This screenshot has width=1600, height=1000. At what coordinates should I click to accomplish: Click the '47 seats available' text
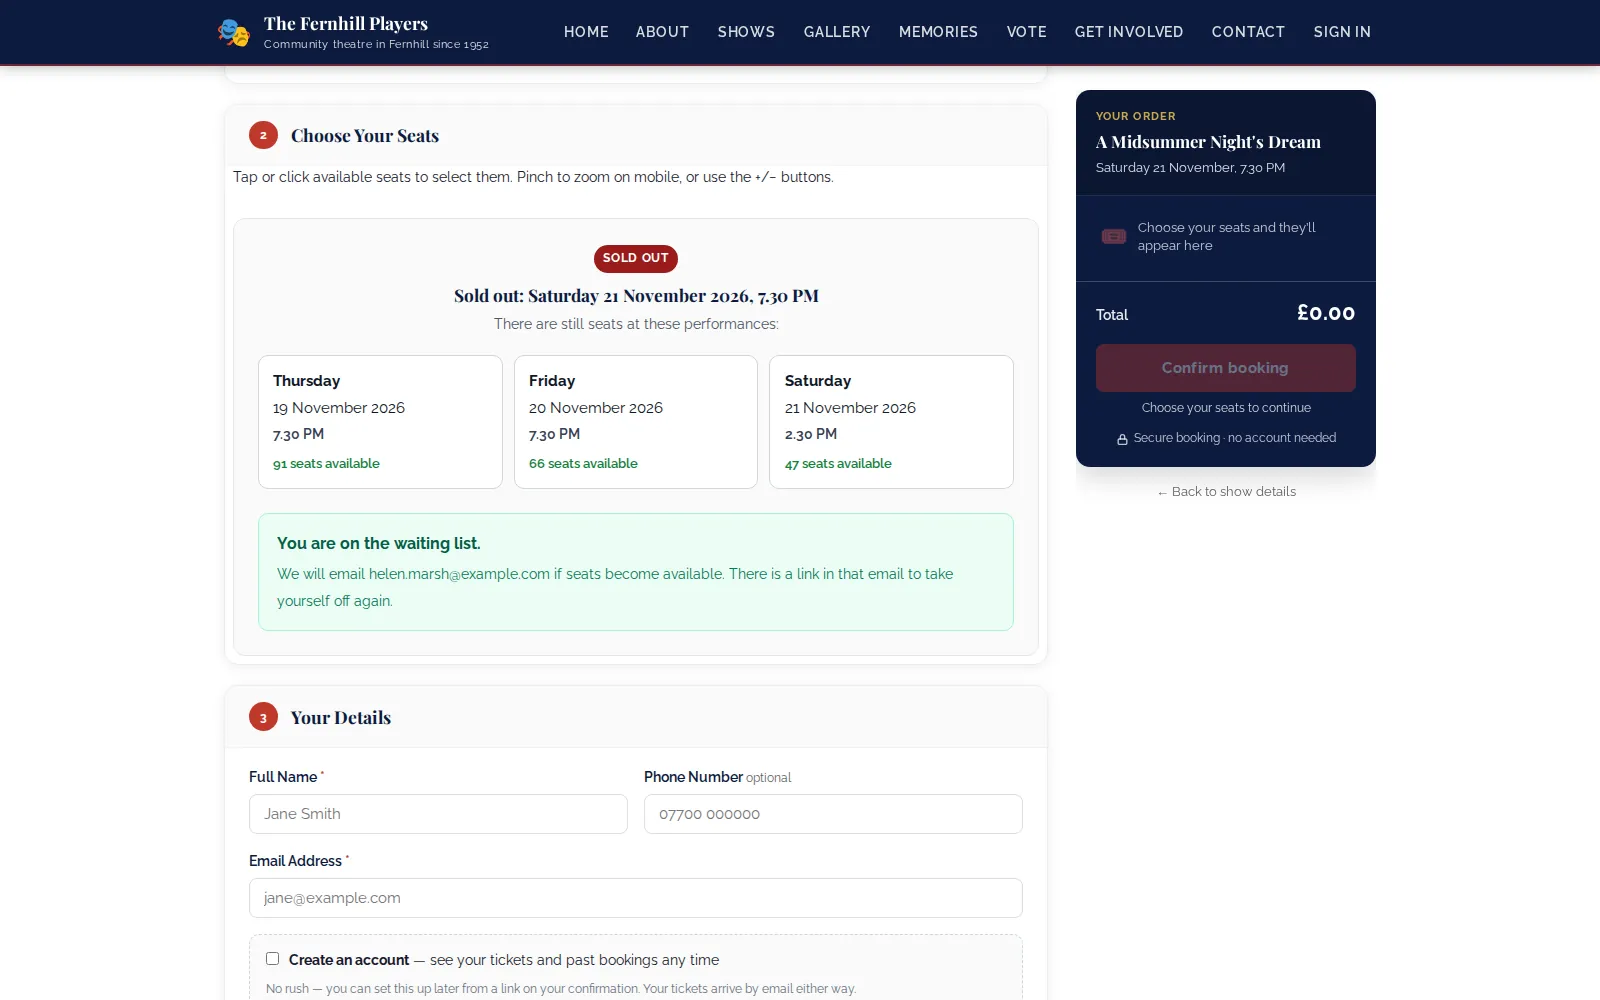point(838,464)
